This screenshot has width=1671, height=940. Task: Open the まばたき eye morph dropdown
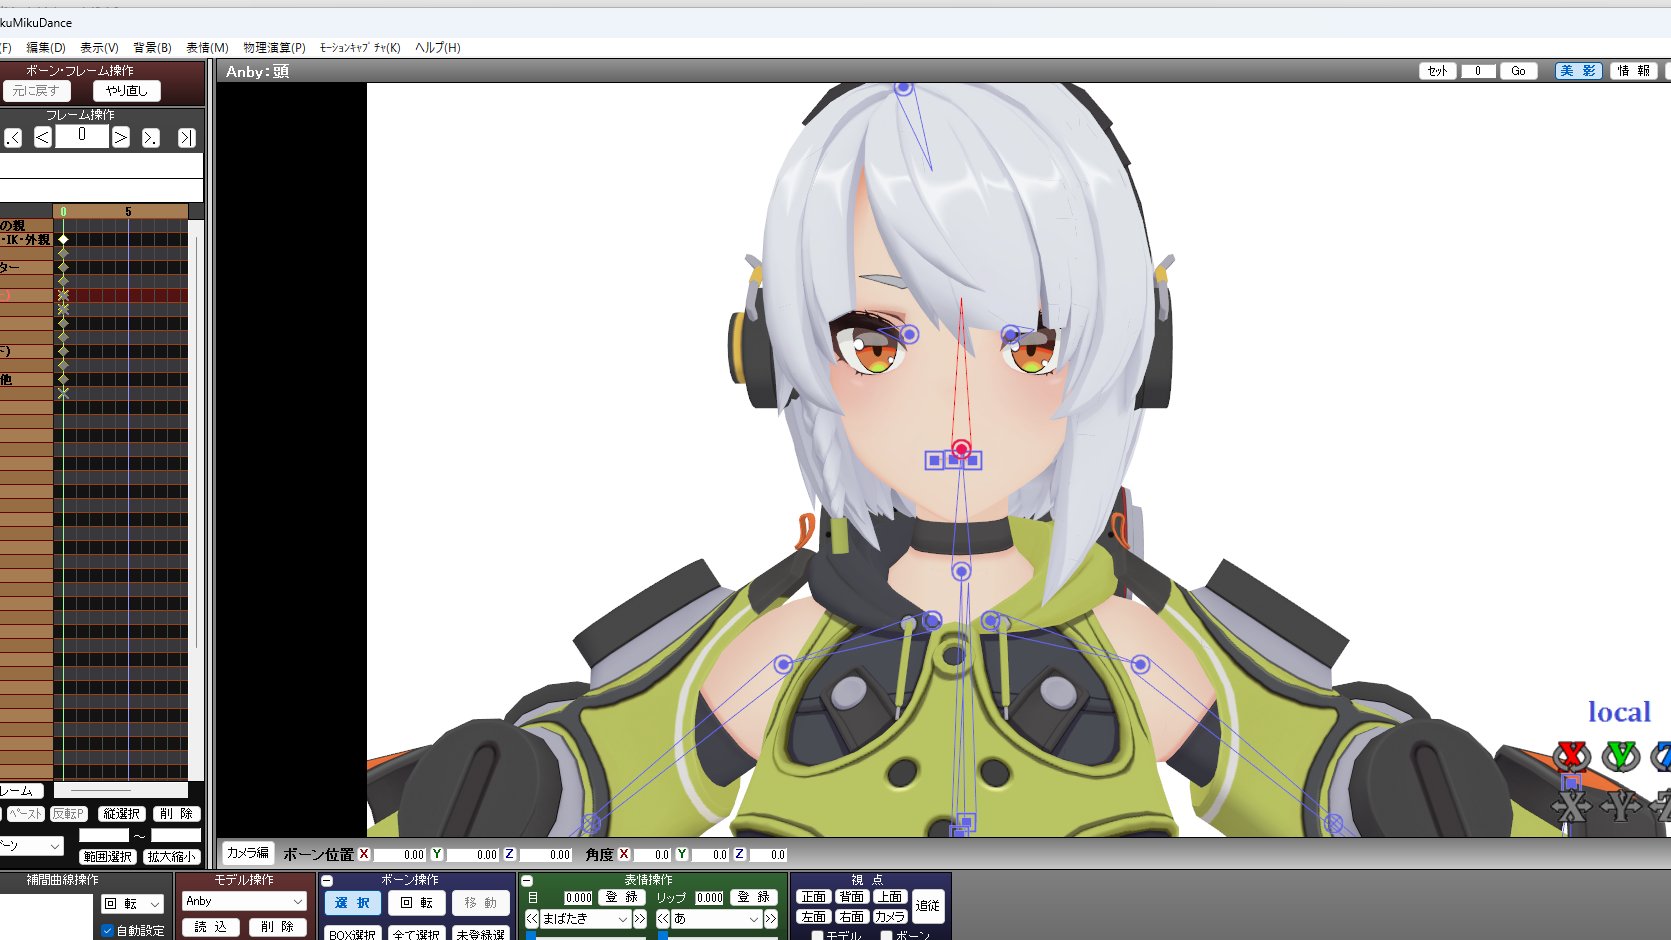[586, 919]
